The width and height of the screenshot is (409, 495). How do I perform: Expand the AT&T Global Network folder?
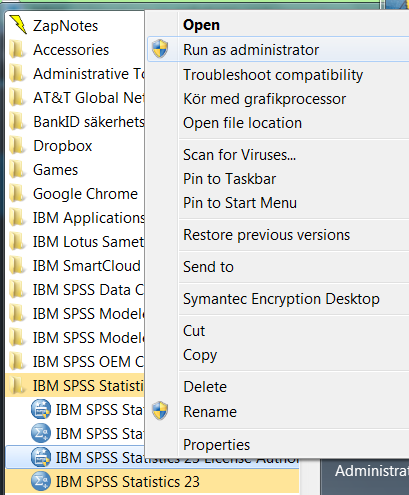point(75,98)
